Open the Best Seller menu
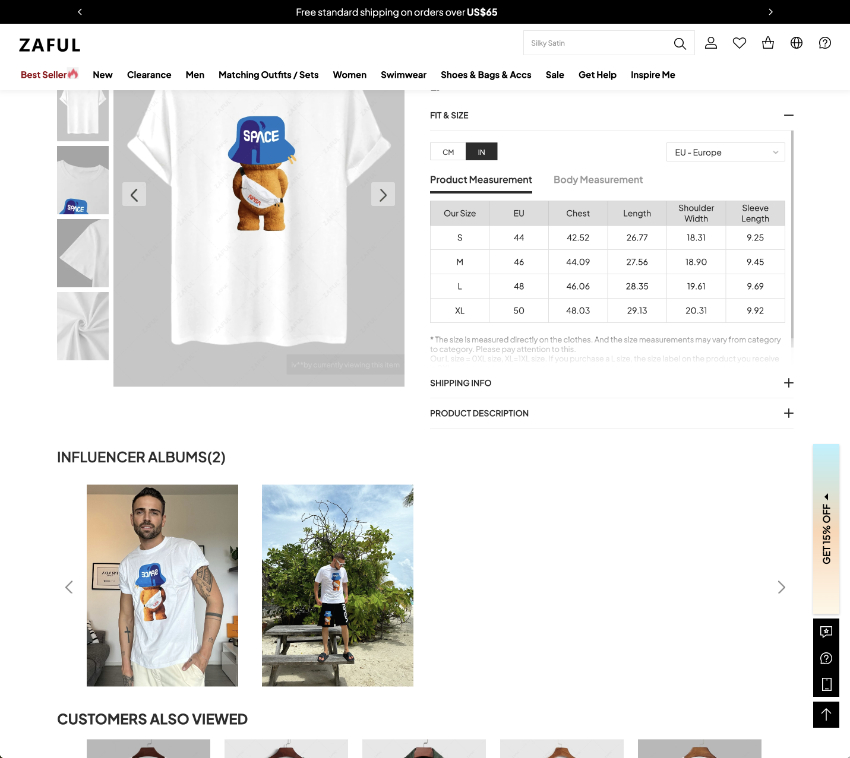The height and width of the screenshot is (758, 850). coord(49,74)
